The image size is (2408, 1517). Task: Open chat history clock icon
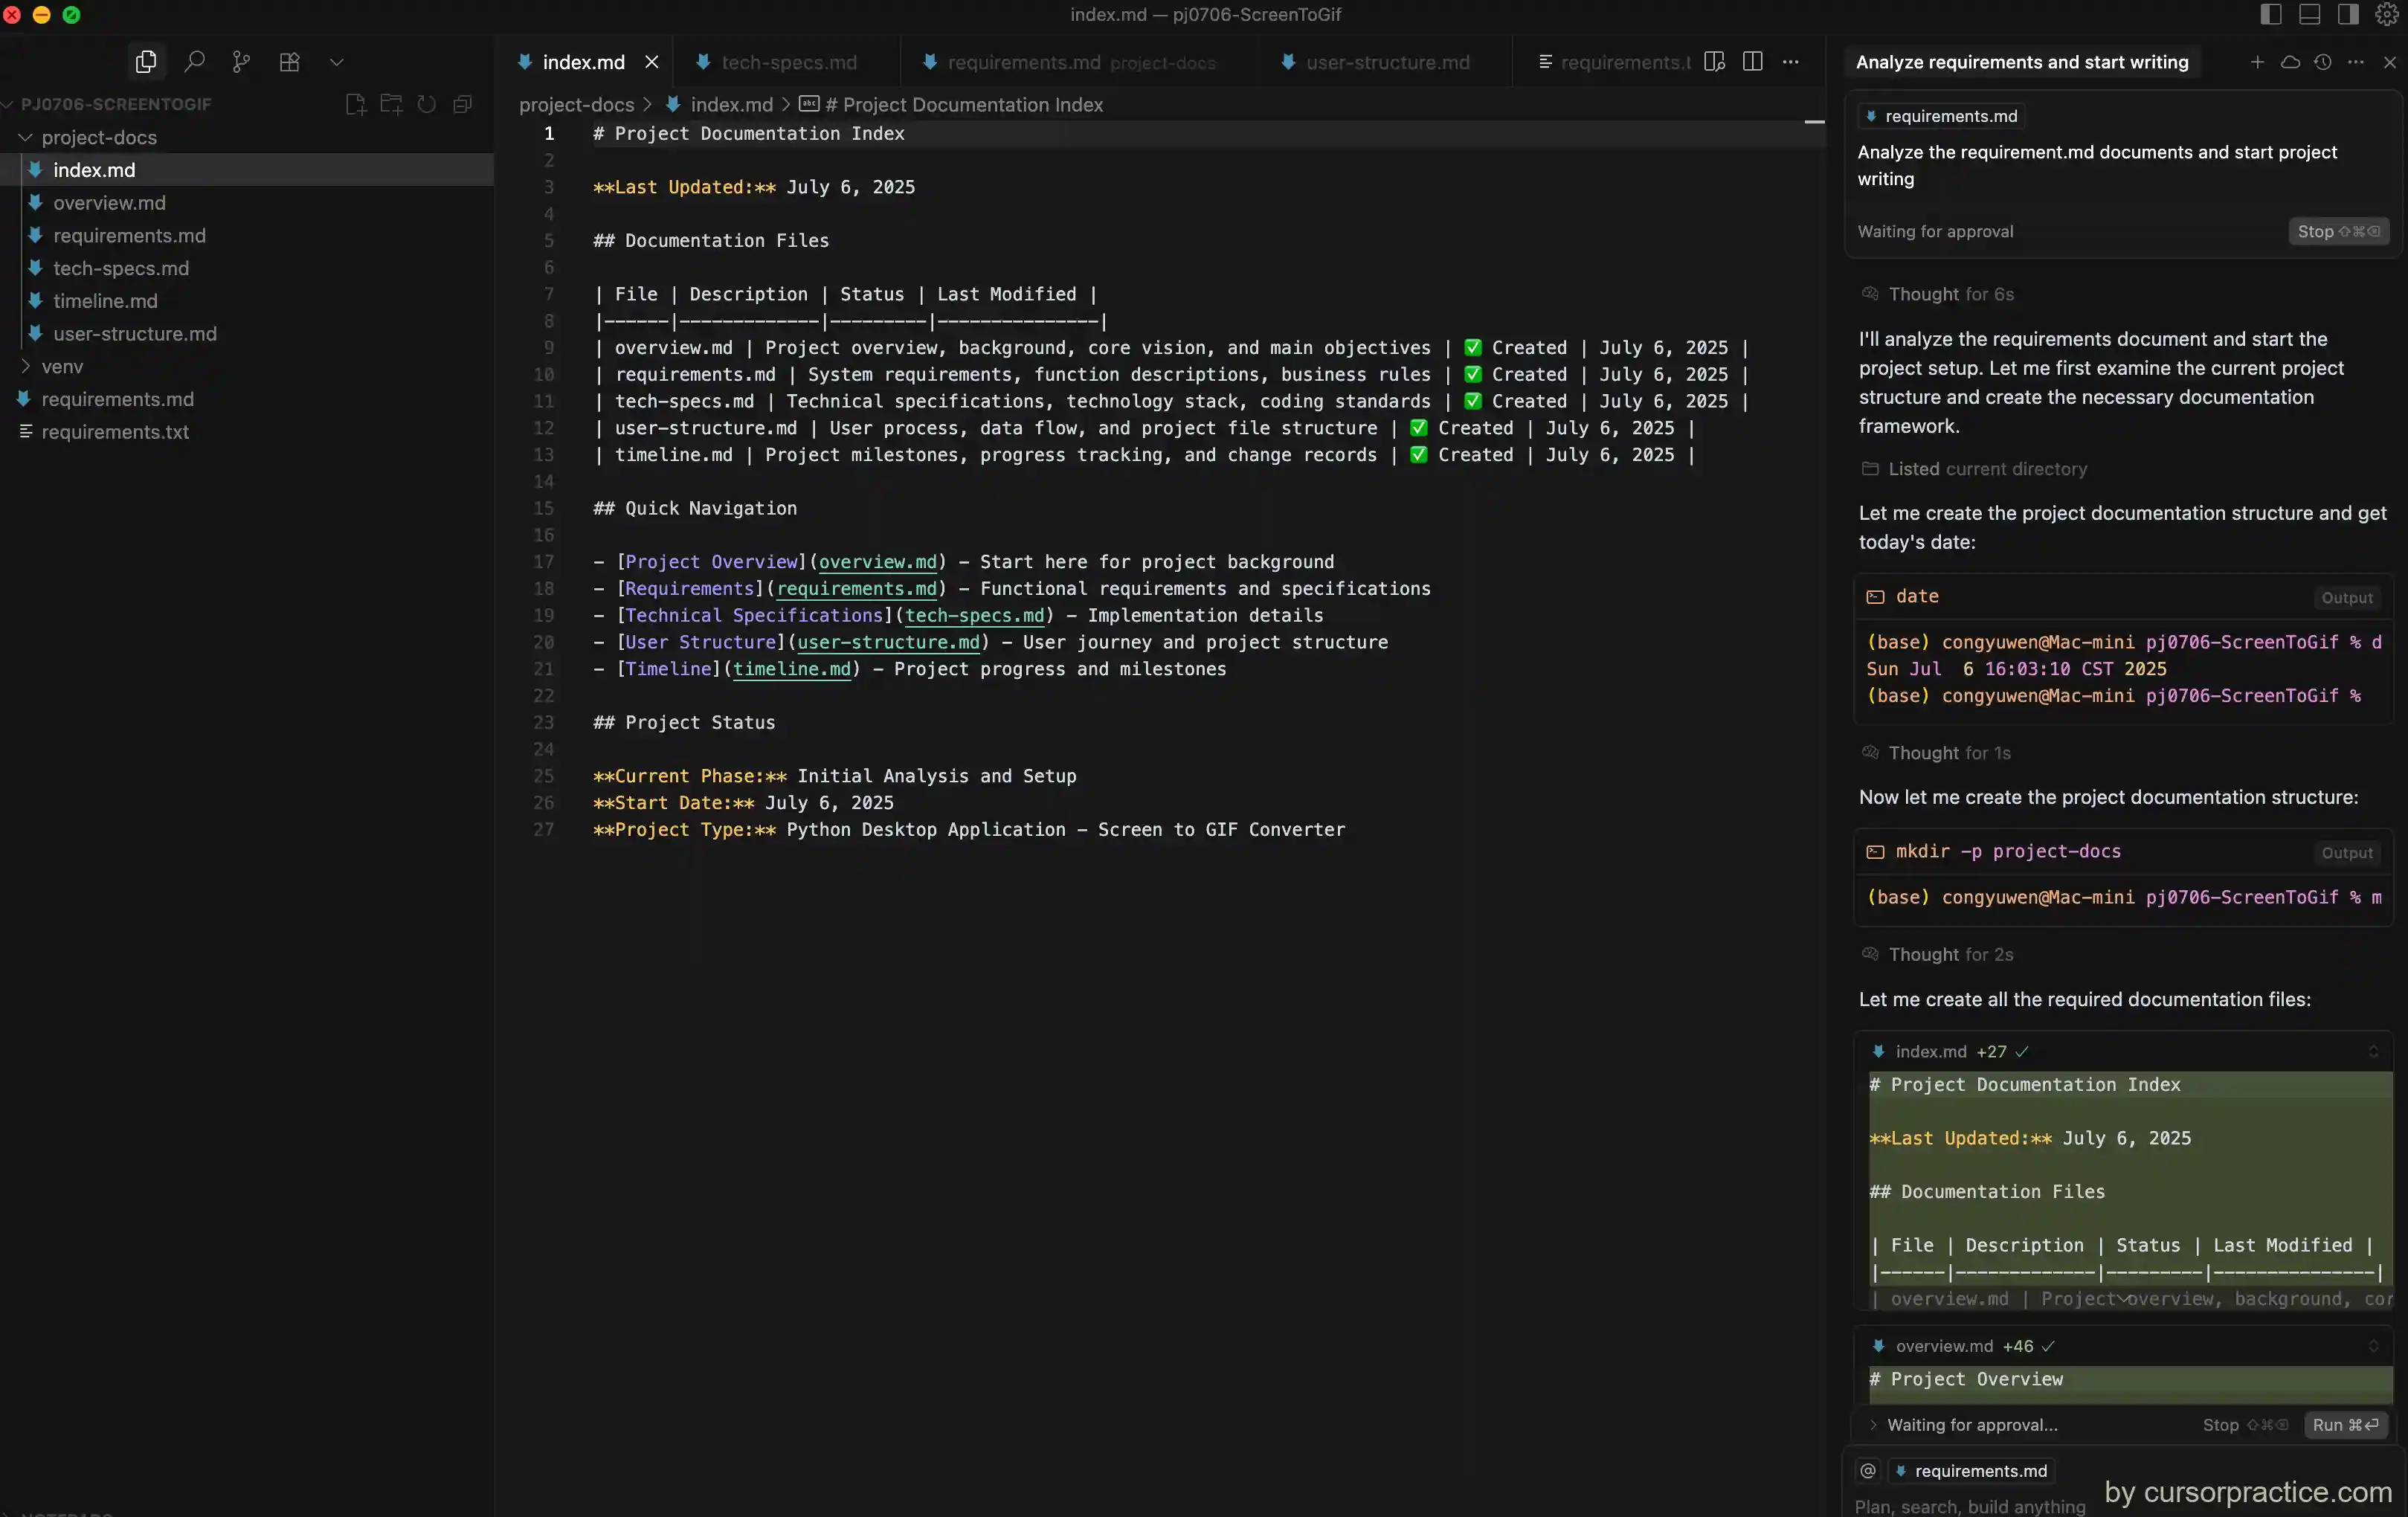pyautogui.click(x=2323, y=62)
